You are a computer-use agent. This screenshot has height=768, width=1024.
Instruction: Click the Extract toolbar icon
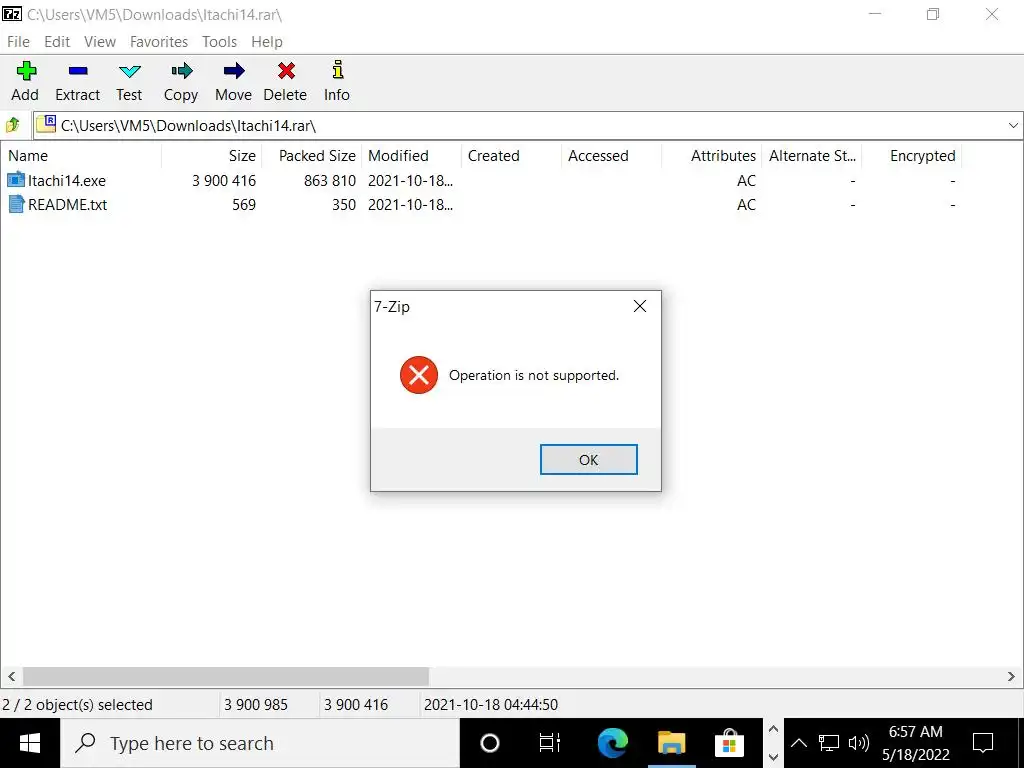pyautogui.click(x=78, y=71)
